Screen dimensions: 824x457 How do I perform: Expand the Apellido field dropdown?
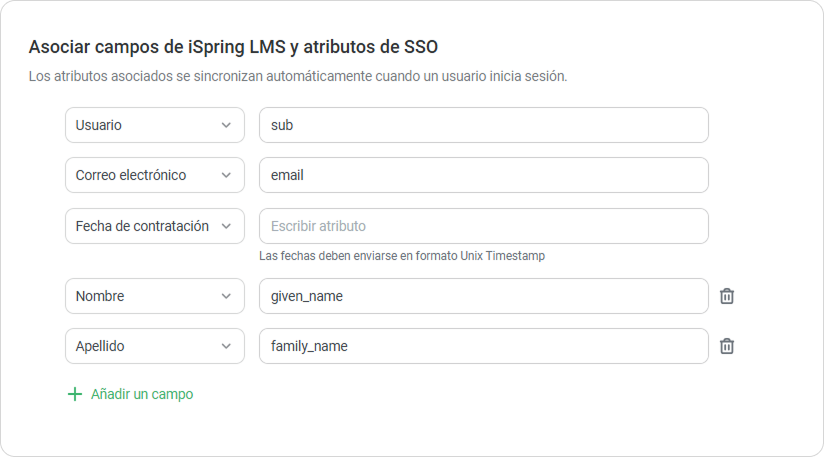point(155,346)
